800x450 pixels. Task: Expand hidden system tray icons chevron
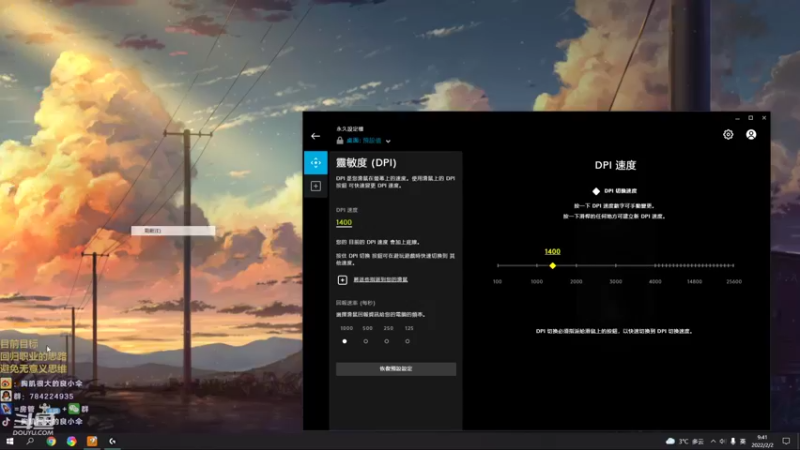713,441
